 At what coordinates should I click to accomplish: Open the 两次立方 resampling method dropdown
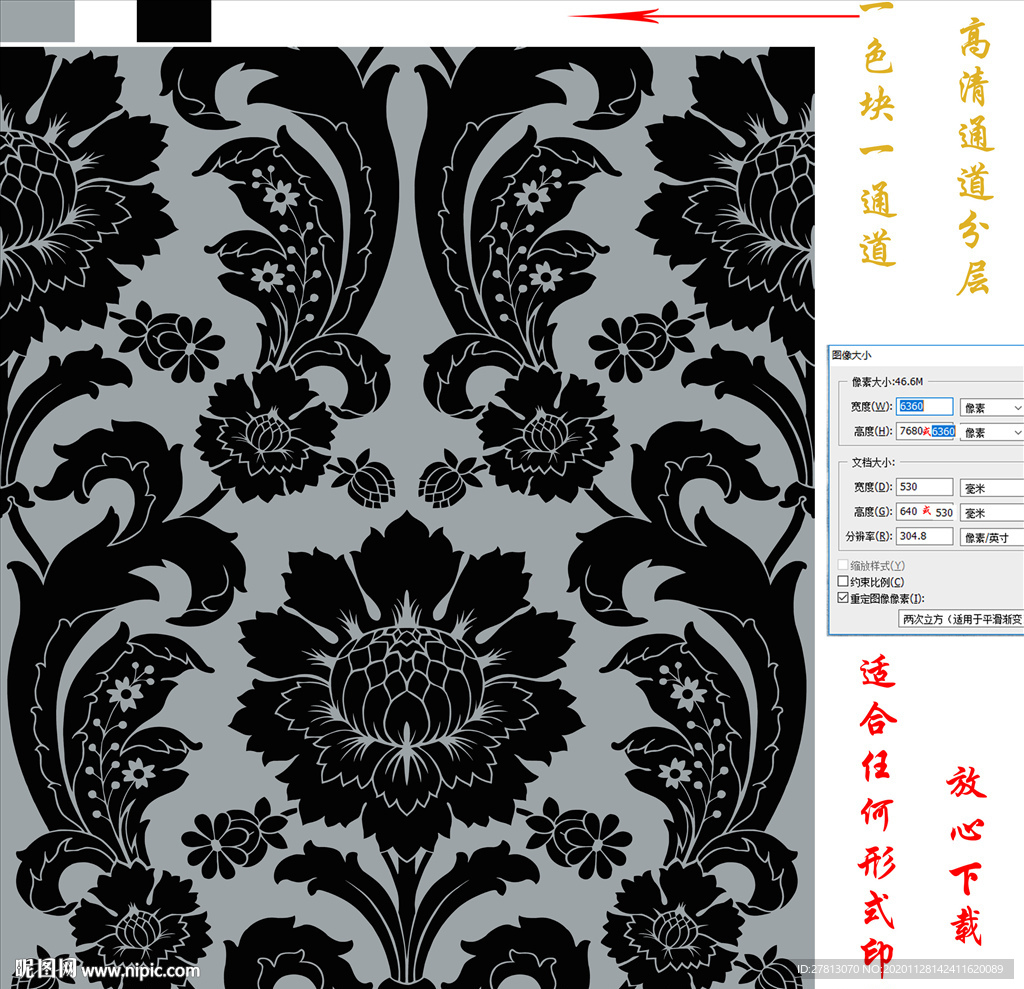[962, 619]
